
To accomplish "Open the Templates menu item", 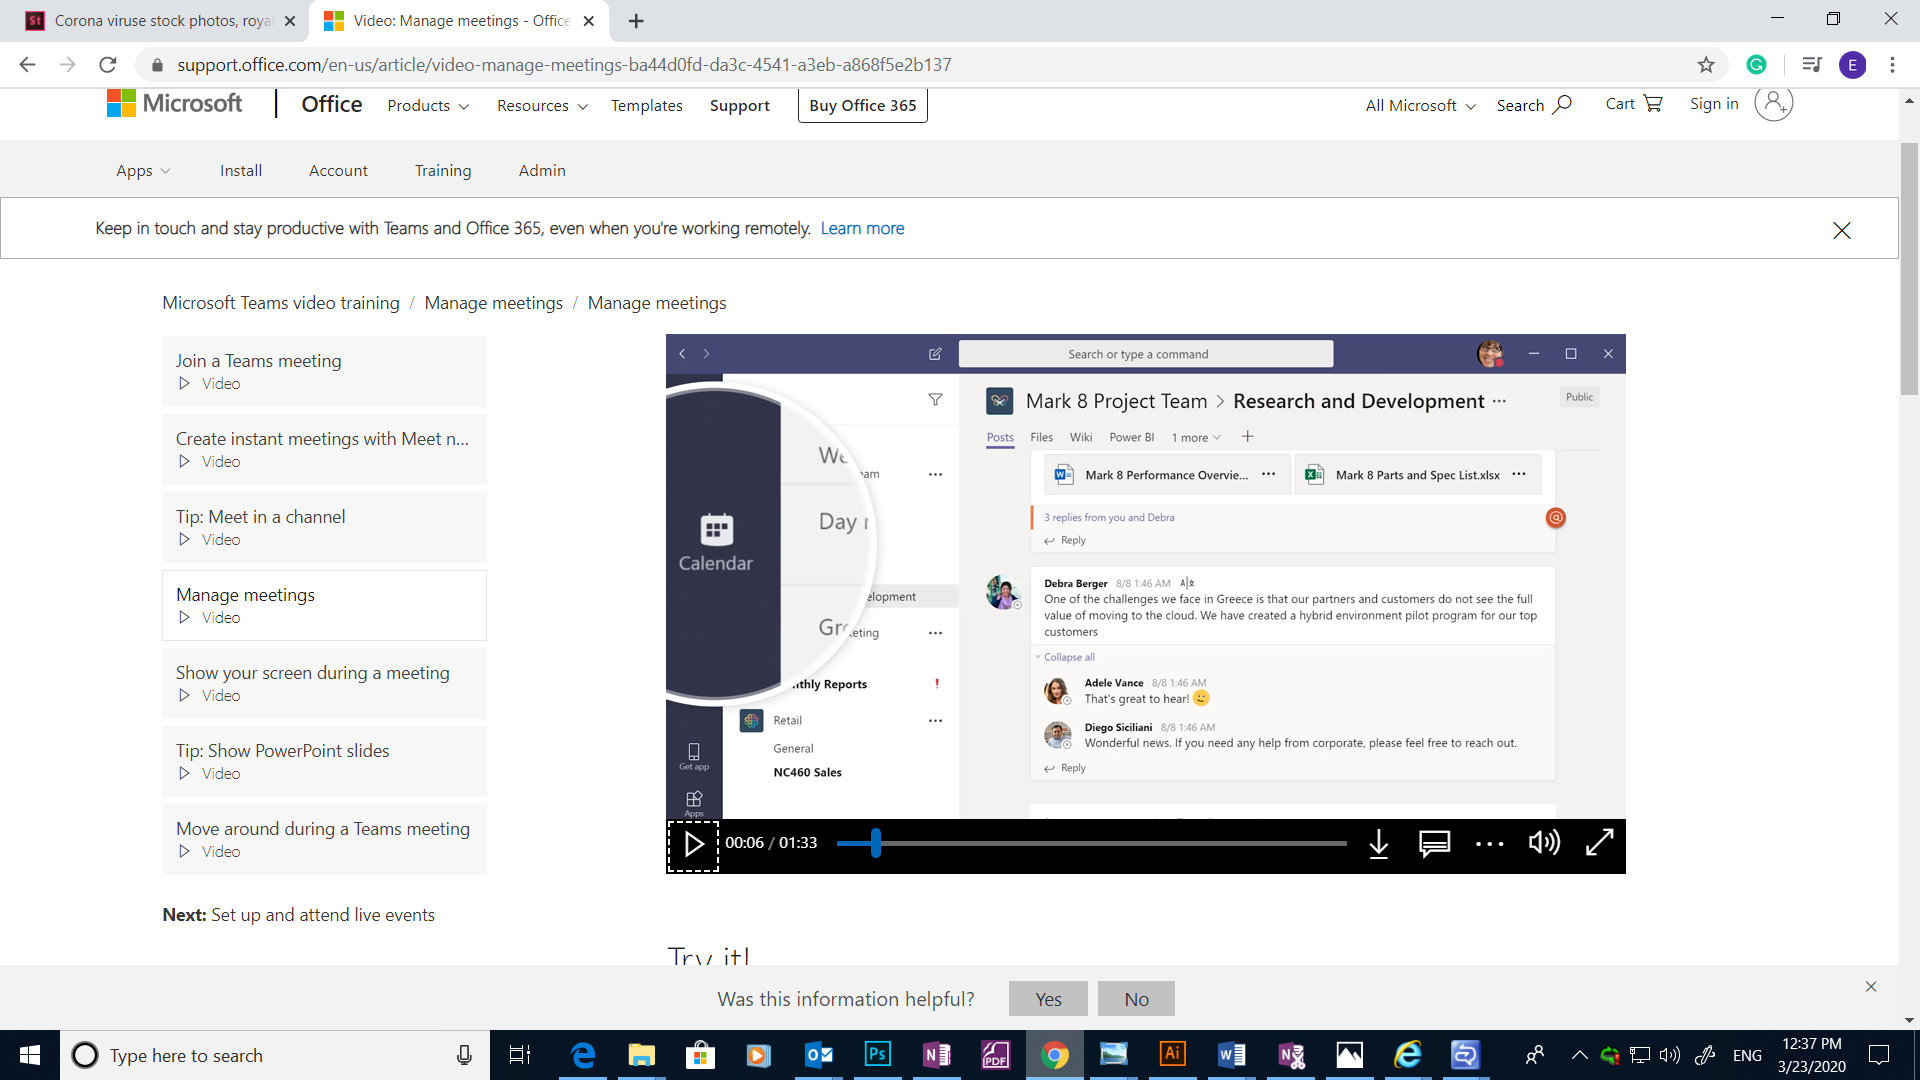I will (x=646, y=106).
